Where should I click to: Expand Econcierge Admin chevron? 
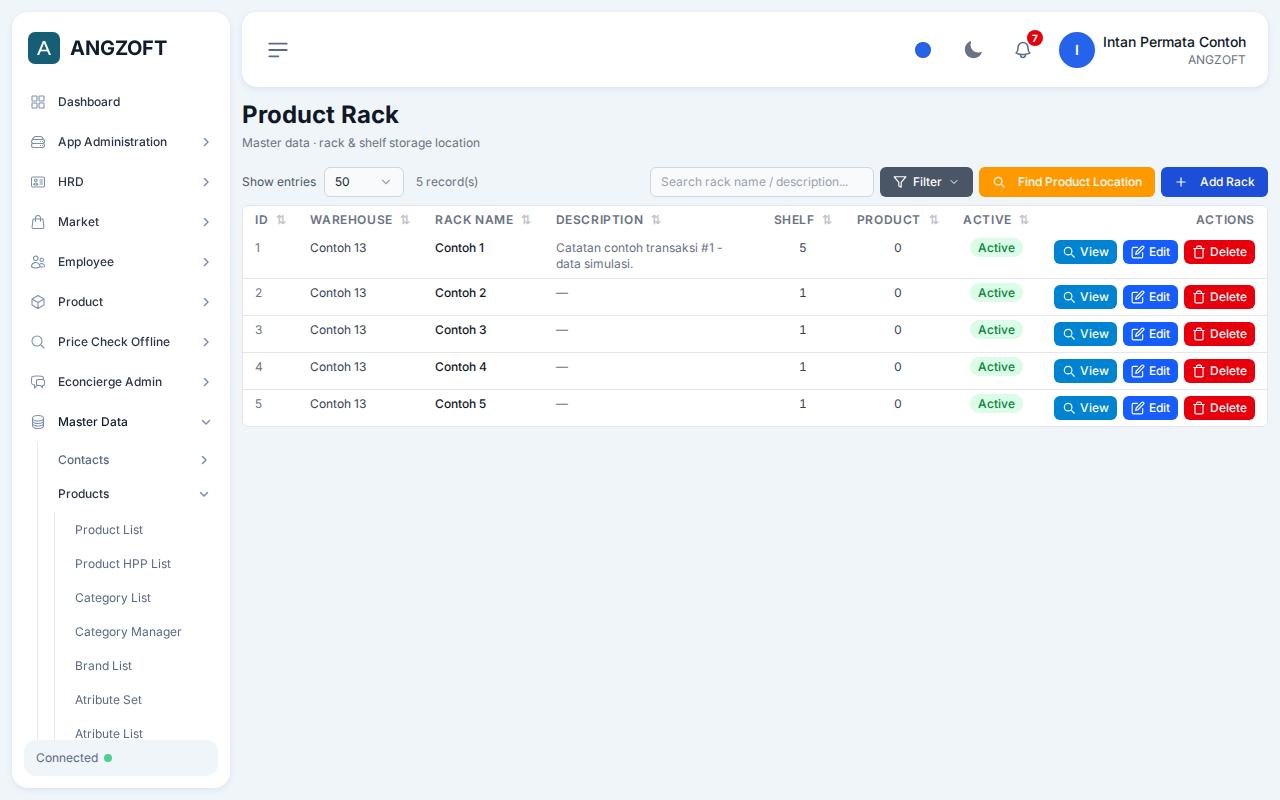[x=206, y=382]
